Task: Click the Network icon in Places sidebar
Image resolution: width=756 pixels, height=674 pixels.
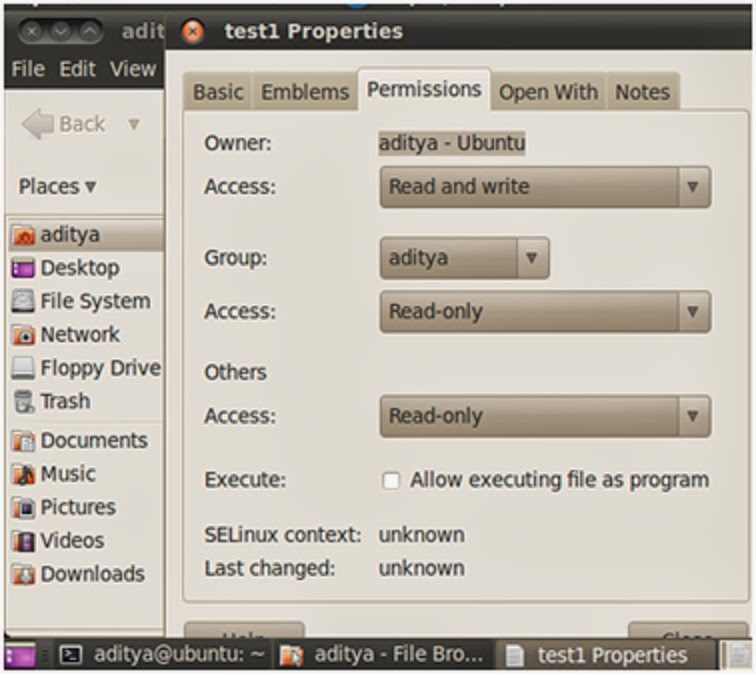Action: 23,335
